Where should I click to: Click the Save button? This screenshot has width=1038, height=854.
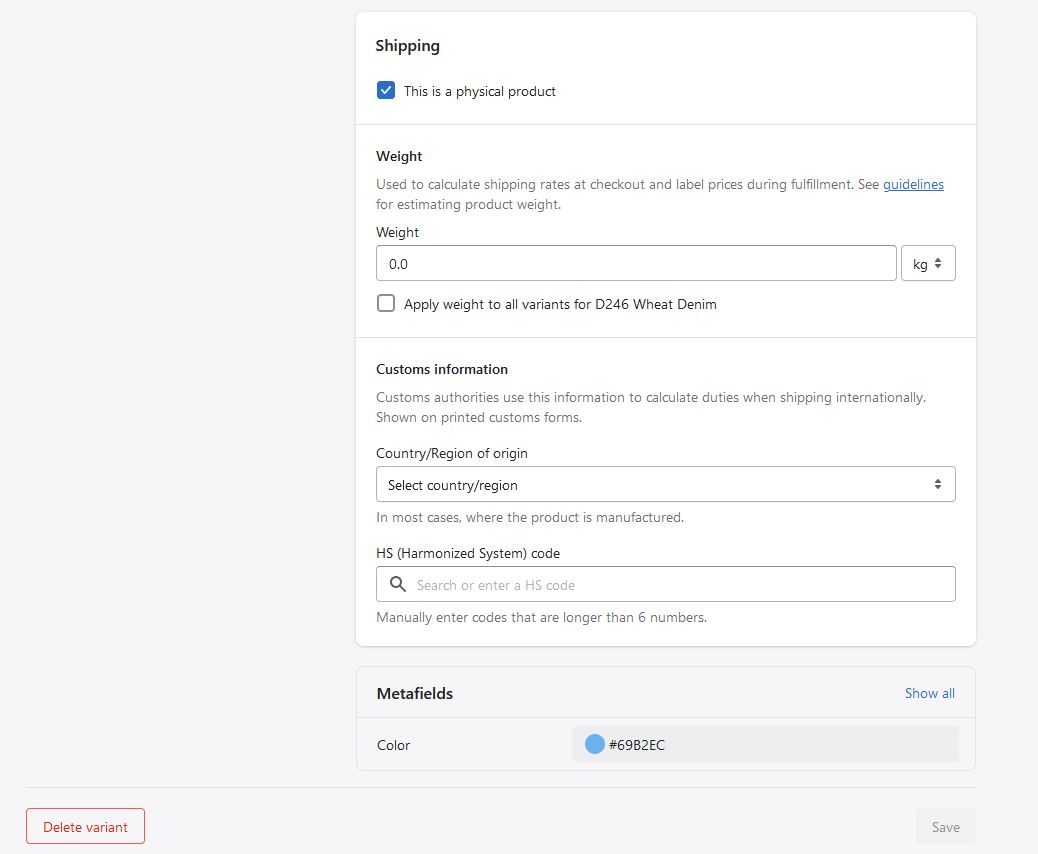(945, 827)
